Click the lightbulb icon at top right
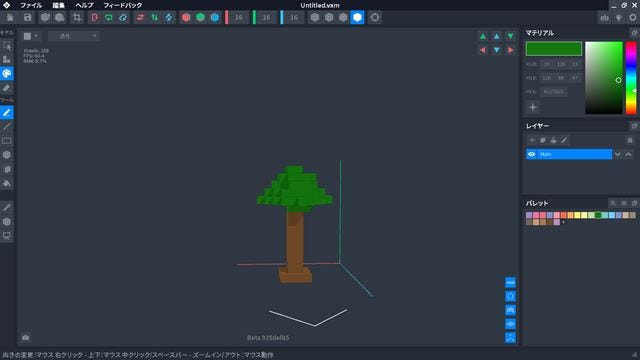Image resolution: width=640 pixels, height=360 pixels. (619, 18)
